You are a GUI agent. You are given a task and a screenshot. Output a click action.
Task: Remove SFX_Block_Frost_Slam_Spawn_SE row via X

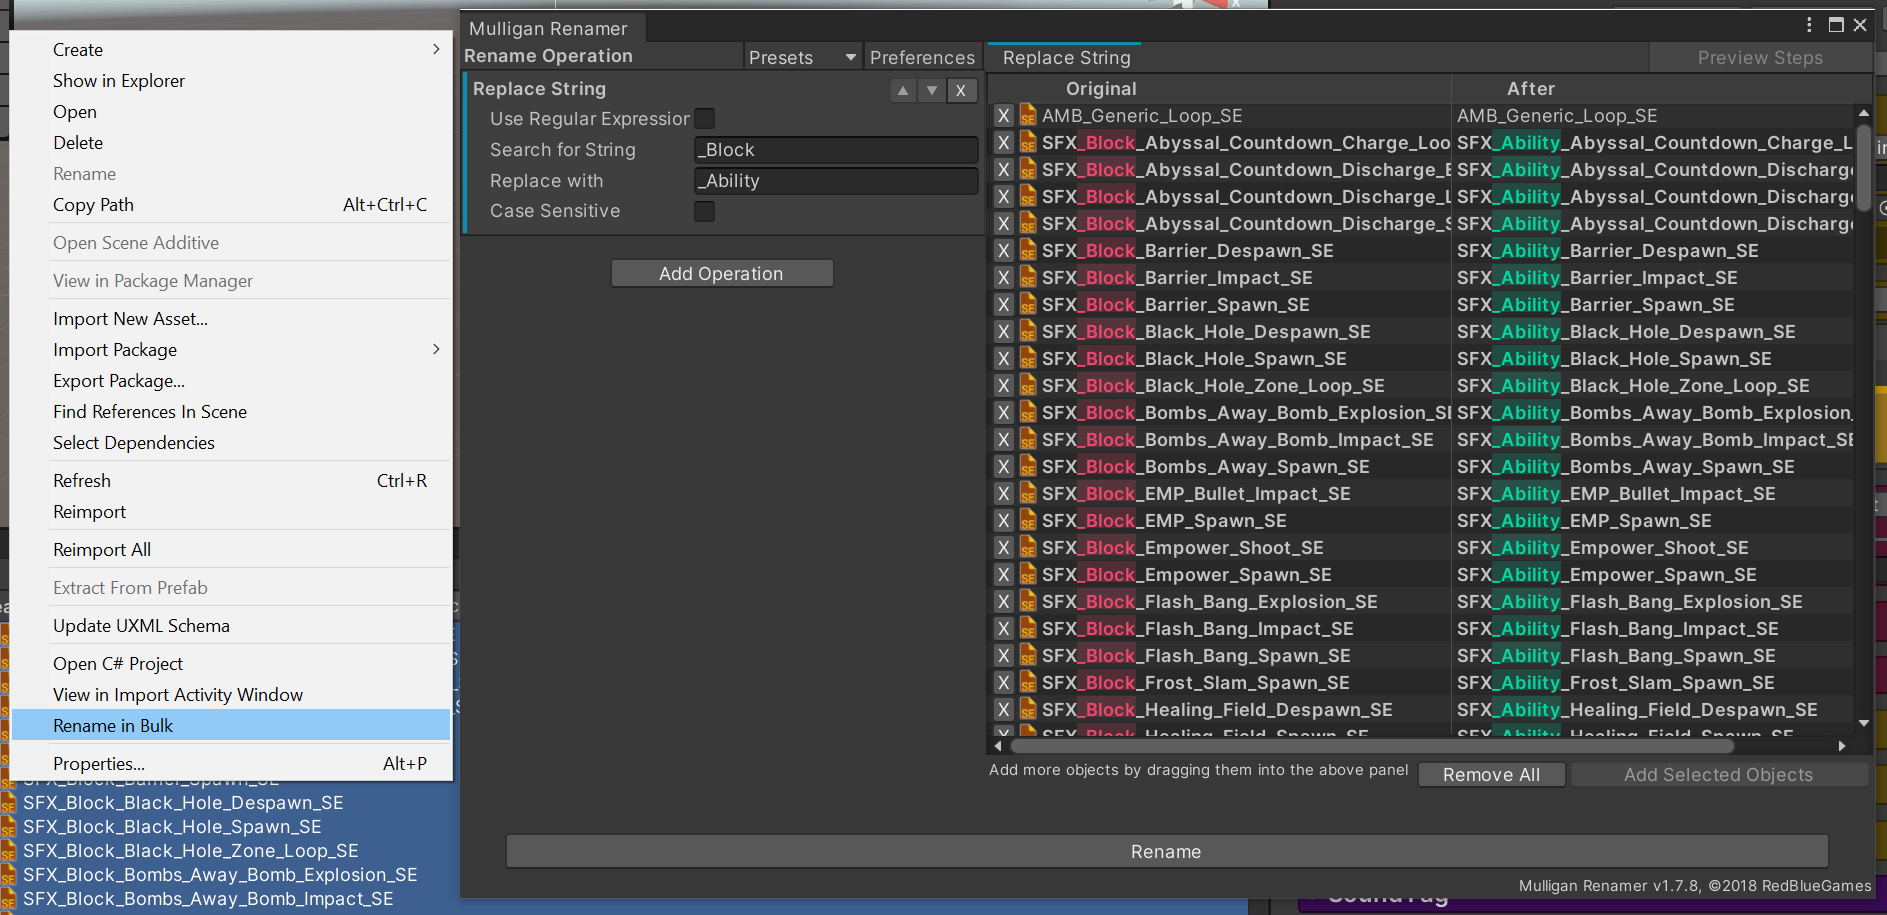1003,683
